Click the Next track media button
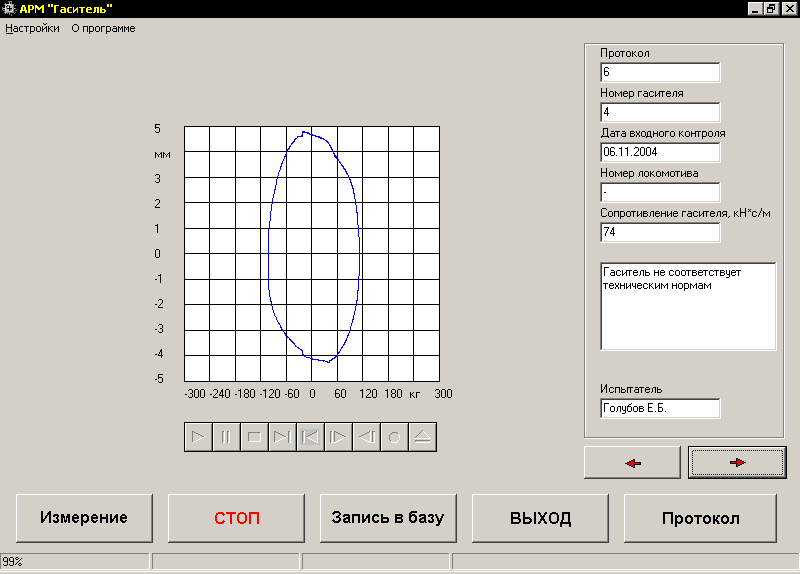800x574 pixels. 282,437
